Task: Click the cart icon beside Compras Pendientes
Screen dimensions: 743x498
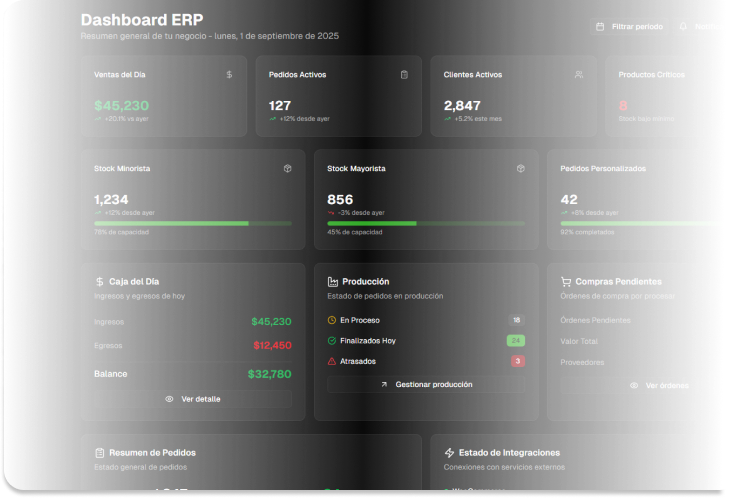Action: [566, 281]
